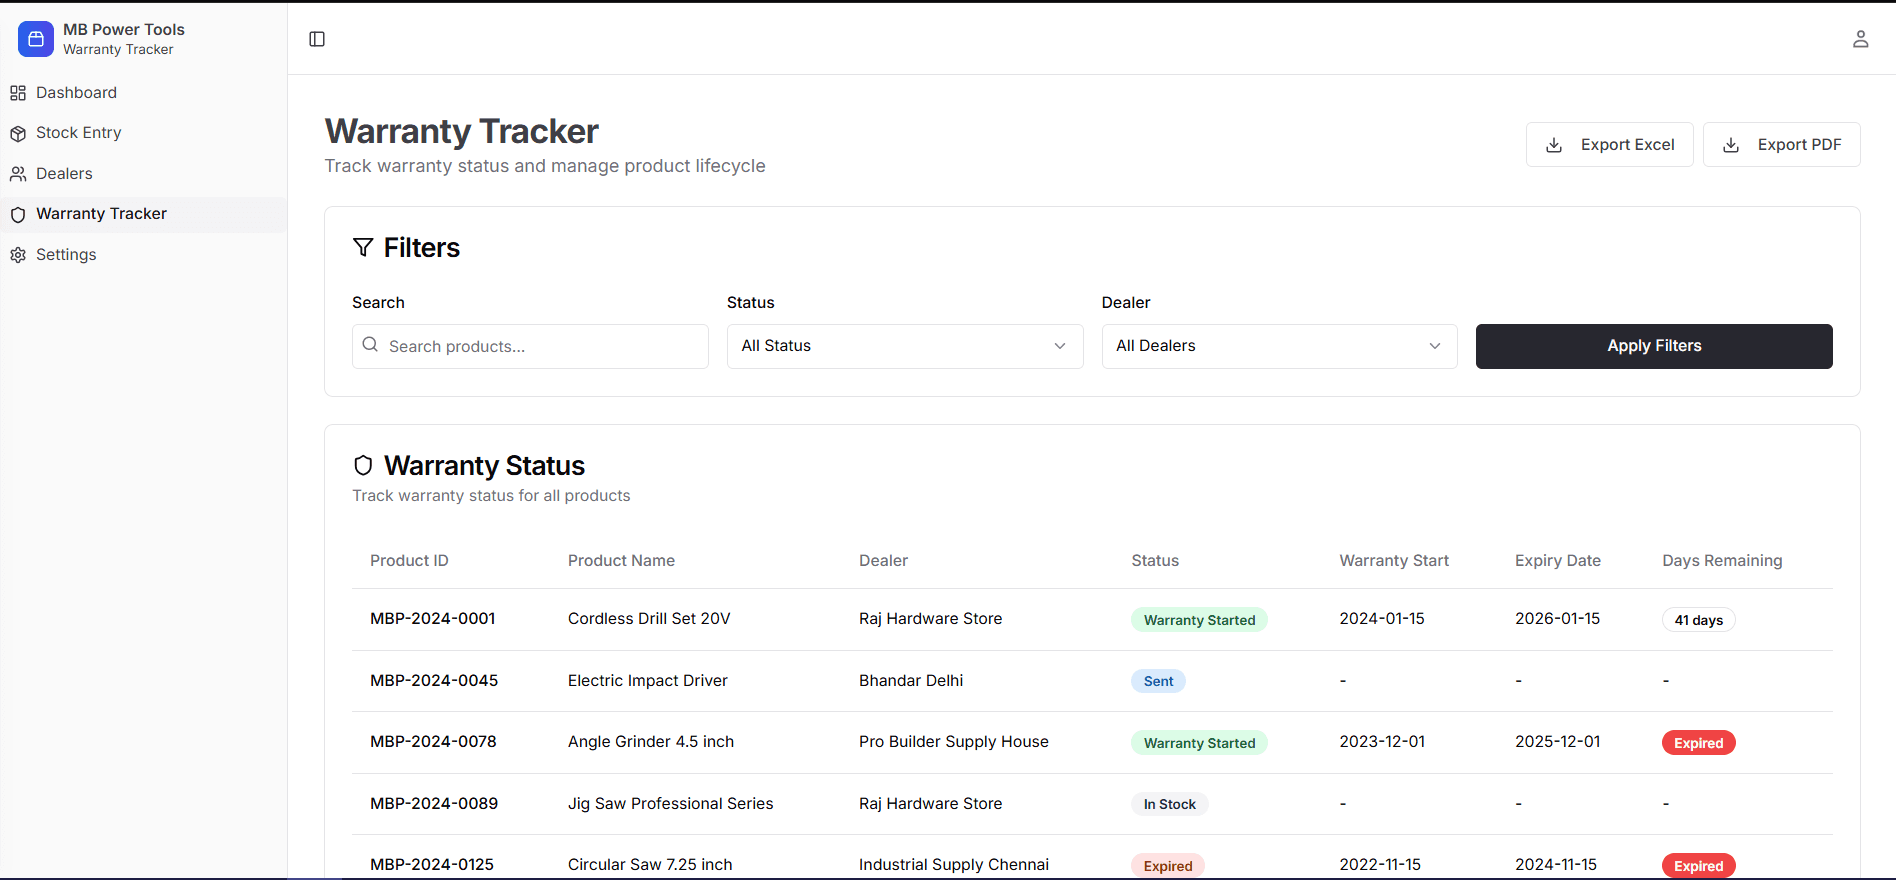This screenshot has height=880, width=1896.
Task: Toggle the sidebar collapse icon
Action: pos(317,39)
